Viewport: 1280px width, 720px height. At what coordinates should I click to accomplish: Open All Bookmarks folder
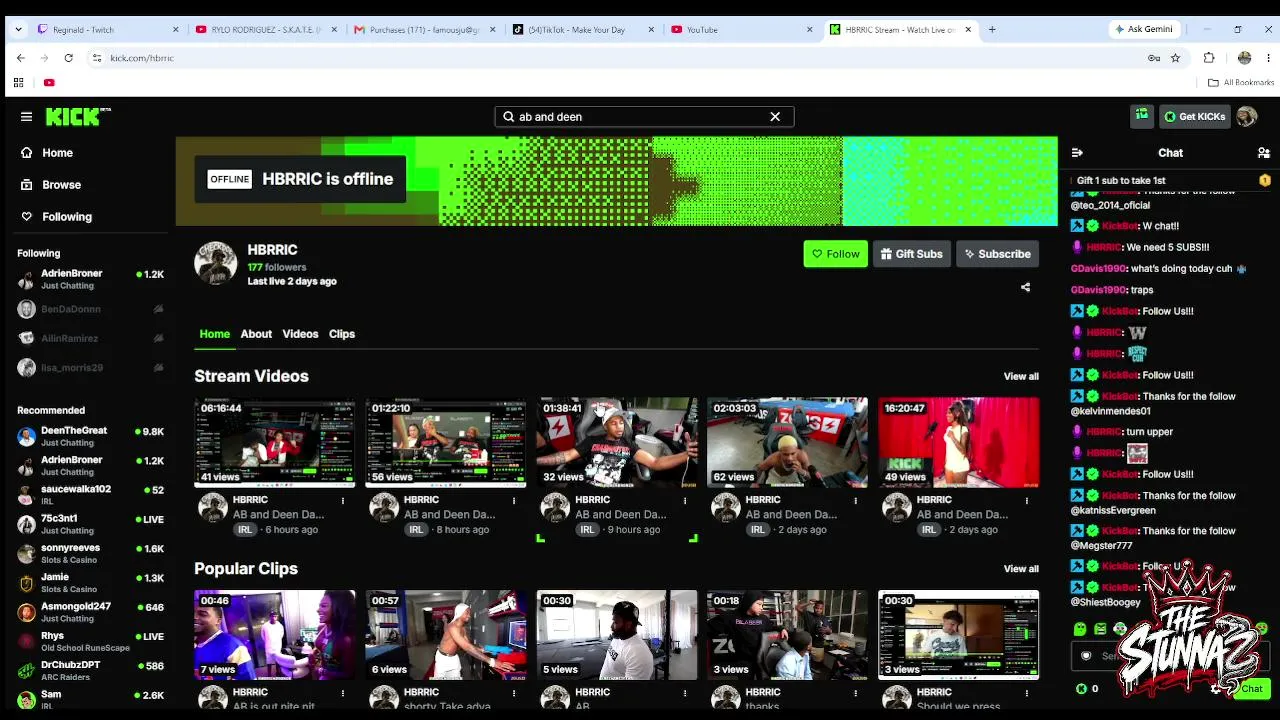tap(1241, 83)
